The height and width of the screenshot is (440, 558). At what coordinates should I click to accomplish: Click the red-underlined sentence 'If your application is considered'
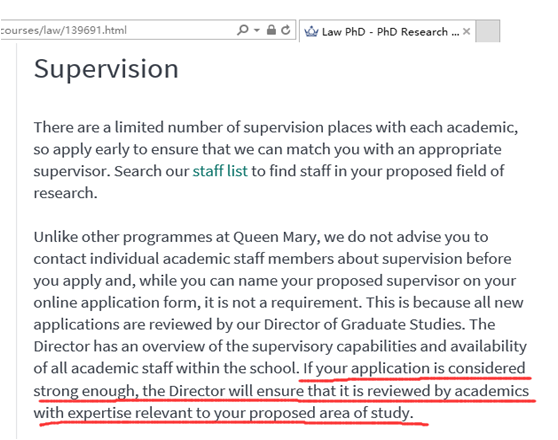(414, 368)
